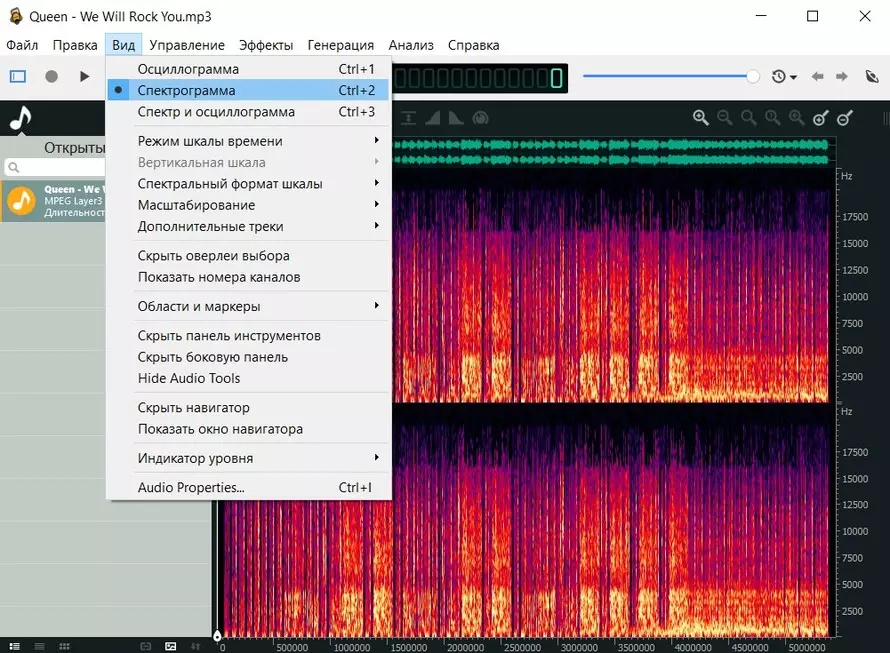Open the history dropdown arrow
890x653 pixels.
pos(793,76)
